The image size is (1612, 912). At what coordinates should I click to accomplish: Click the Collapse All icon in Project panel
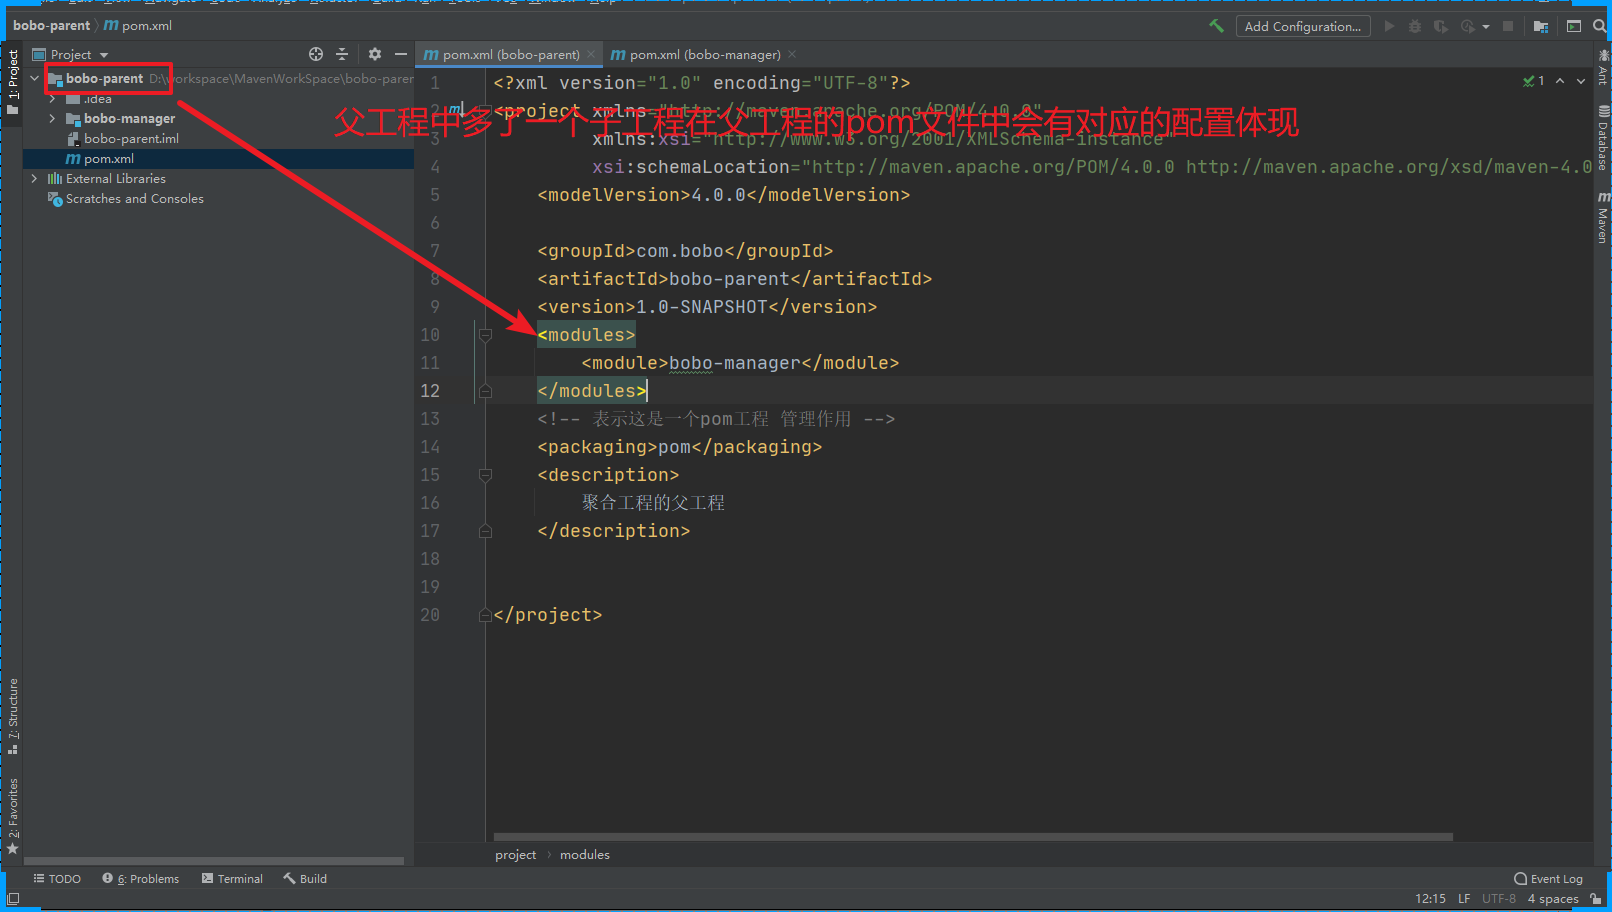coord(342,54)
